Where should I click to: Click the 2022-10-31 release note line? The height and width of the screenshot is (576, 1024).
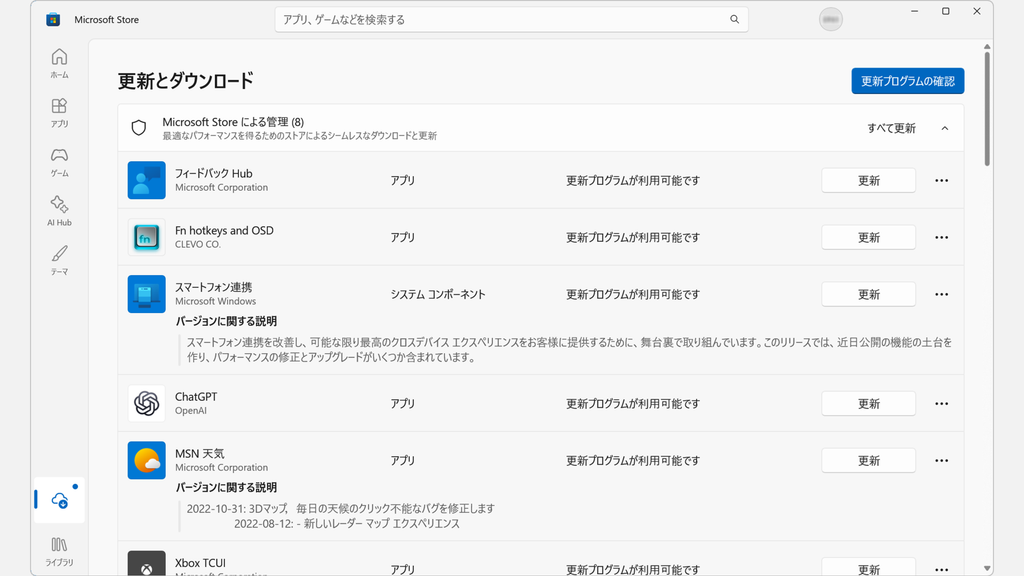[x=341, y=508]
